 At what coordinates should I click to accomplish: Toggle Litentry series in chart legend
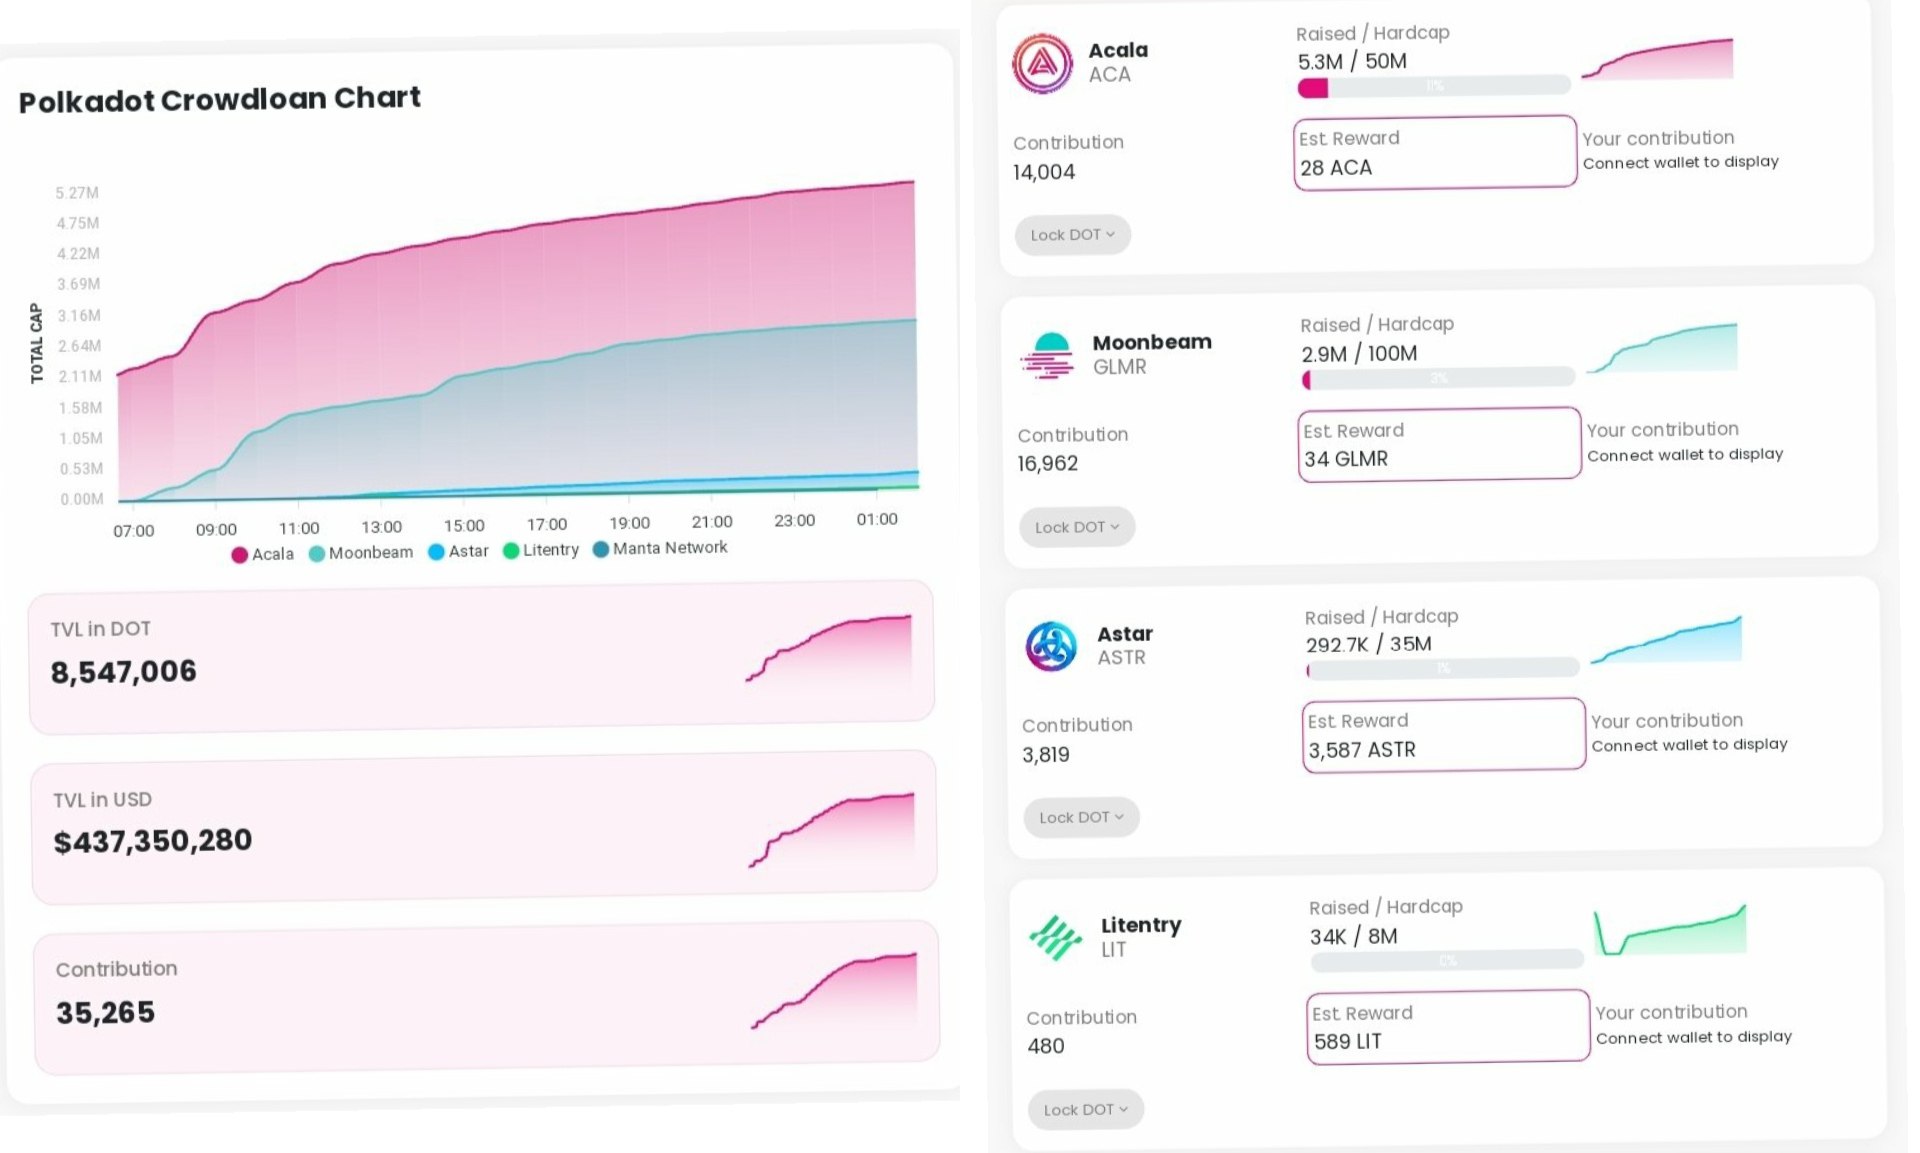(541, 550)
